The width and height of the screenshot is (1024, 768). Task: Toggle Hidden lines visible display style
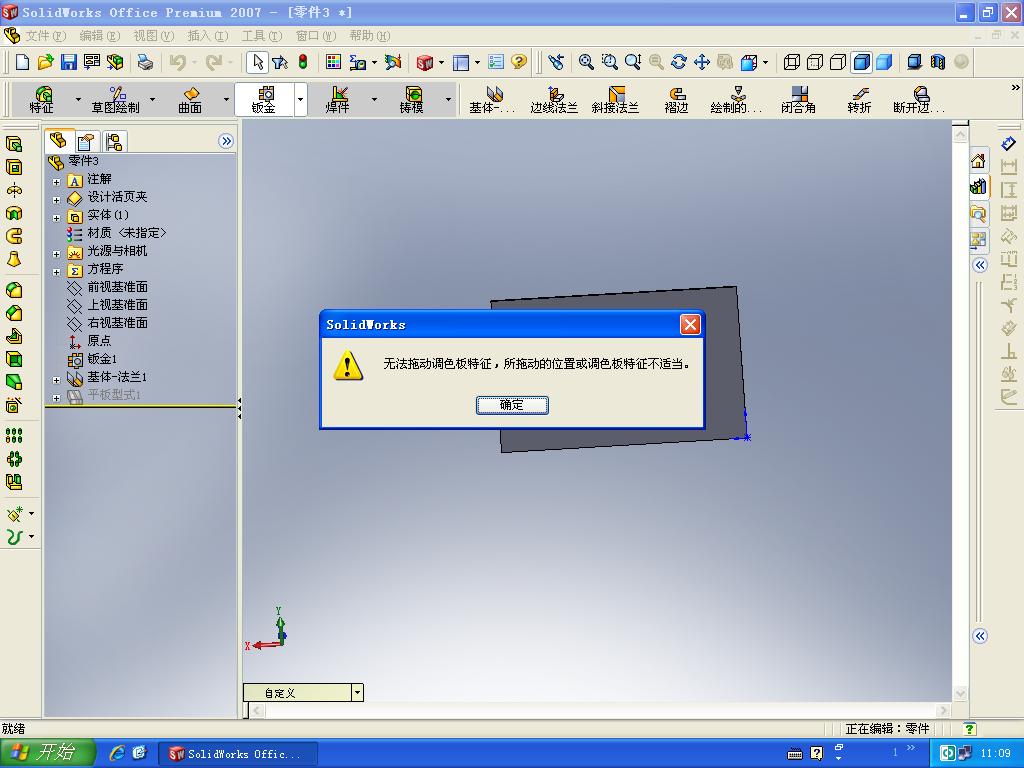(x=815, y=62)
